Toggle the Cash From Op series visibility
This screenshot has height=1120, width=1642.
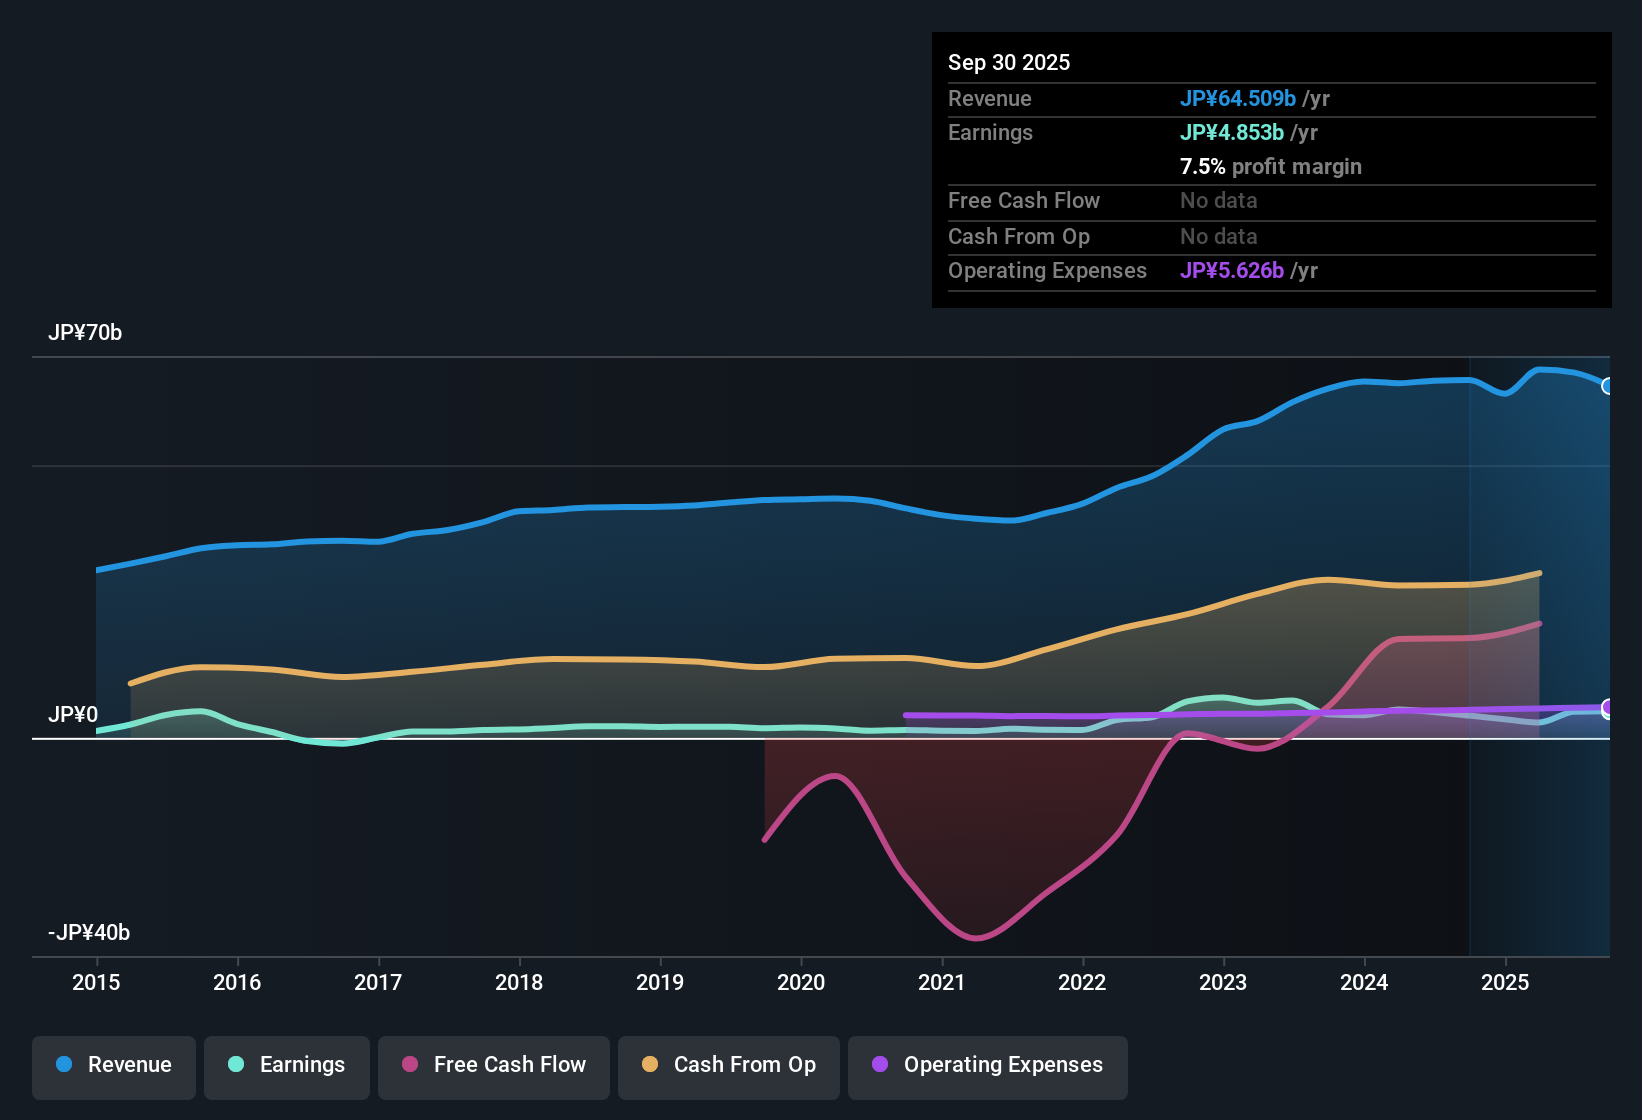tap(728, 1066)
